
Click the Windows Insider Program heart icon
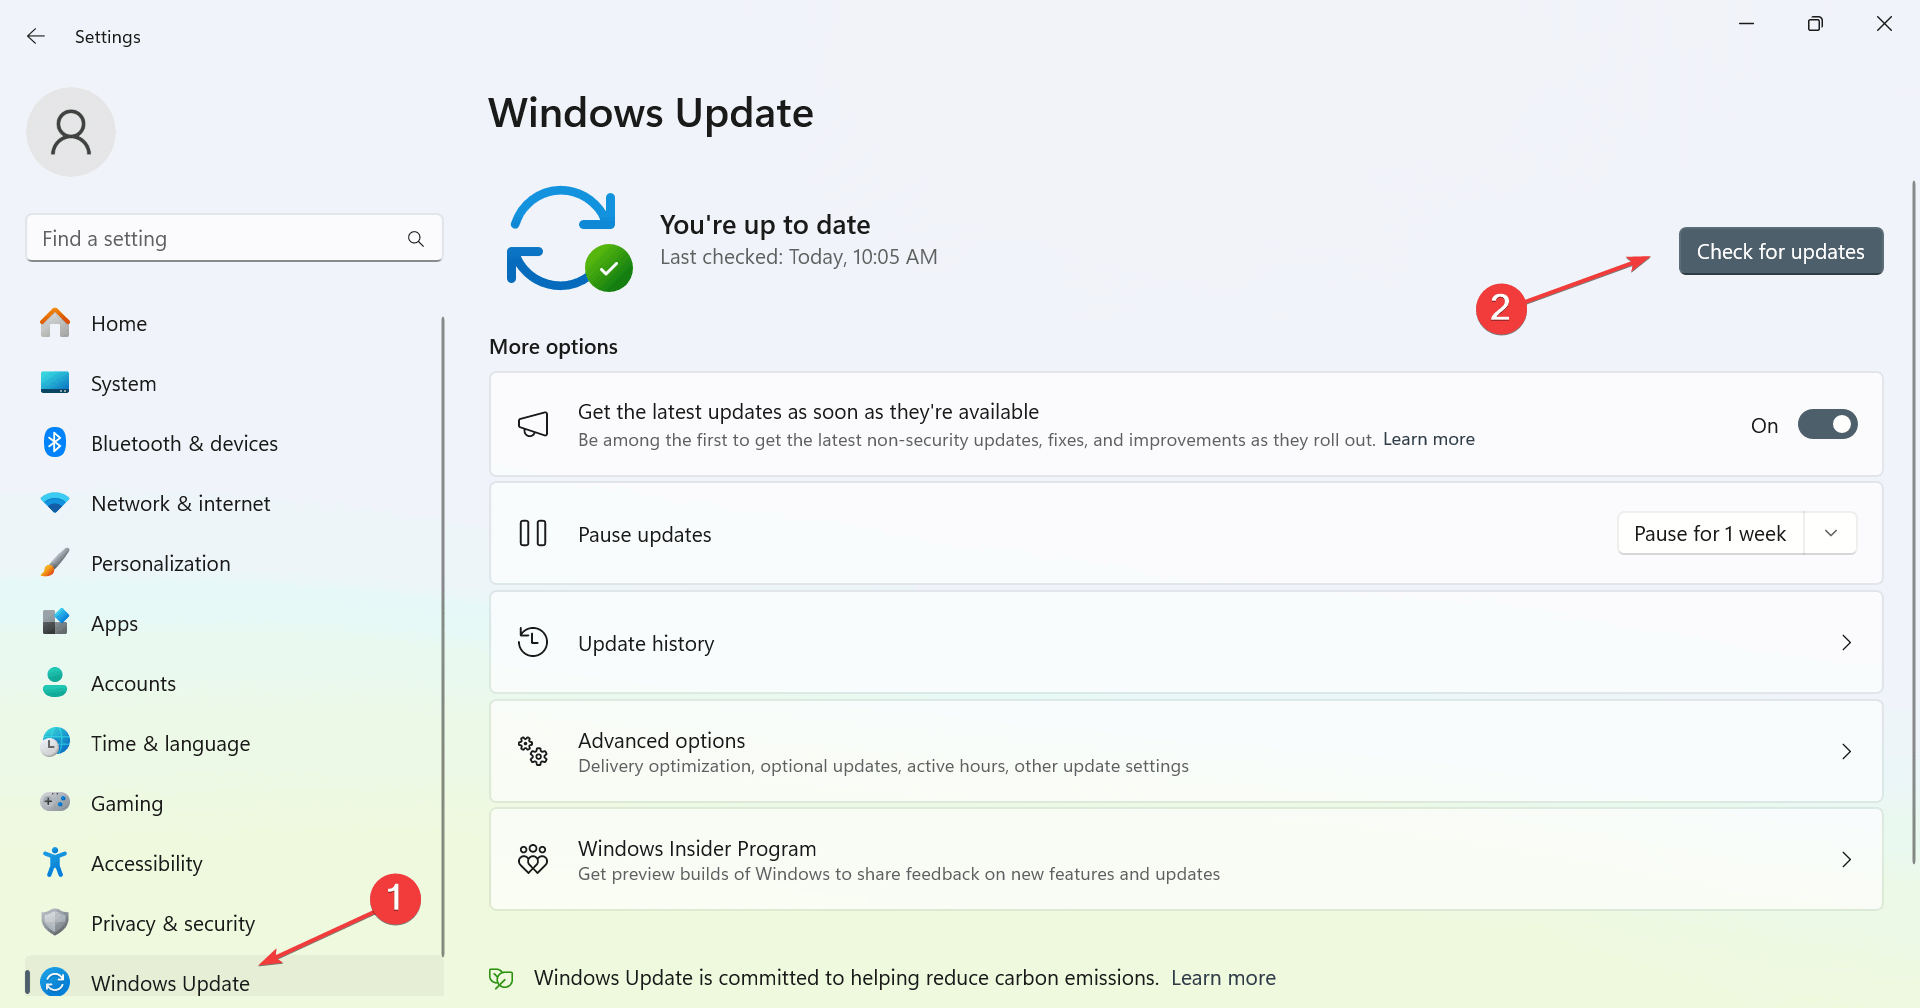[x=533, y=859]
